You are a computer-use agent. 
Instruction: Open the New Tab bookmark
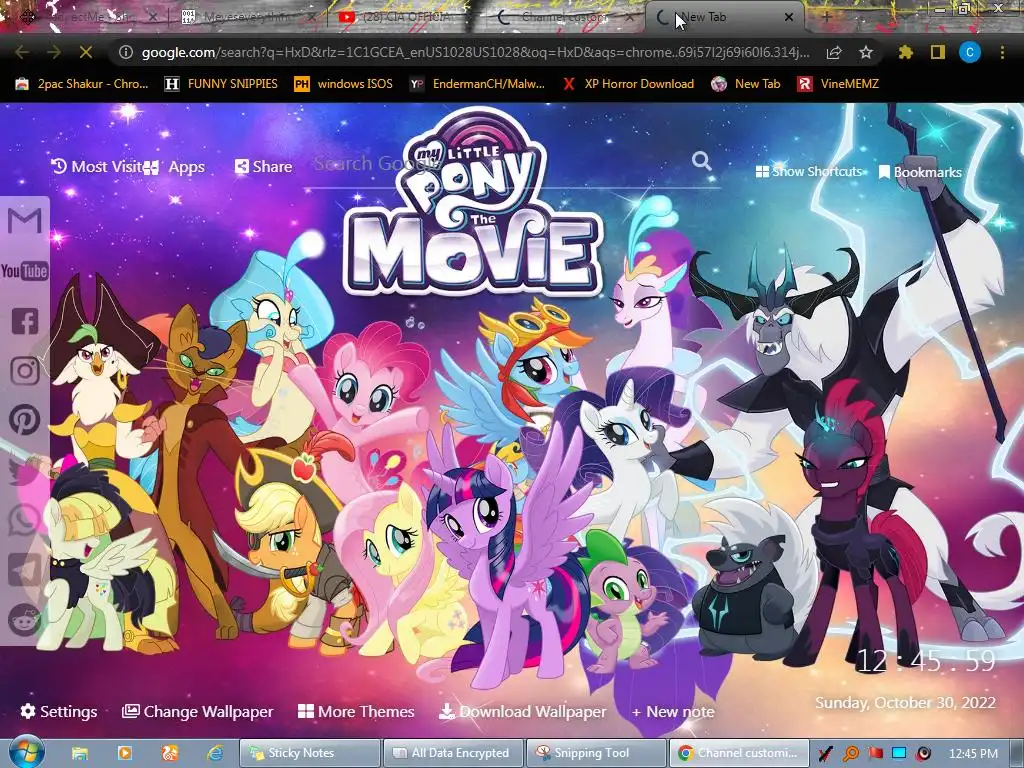746,84
